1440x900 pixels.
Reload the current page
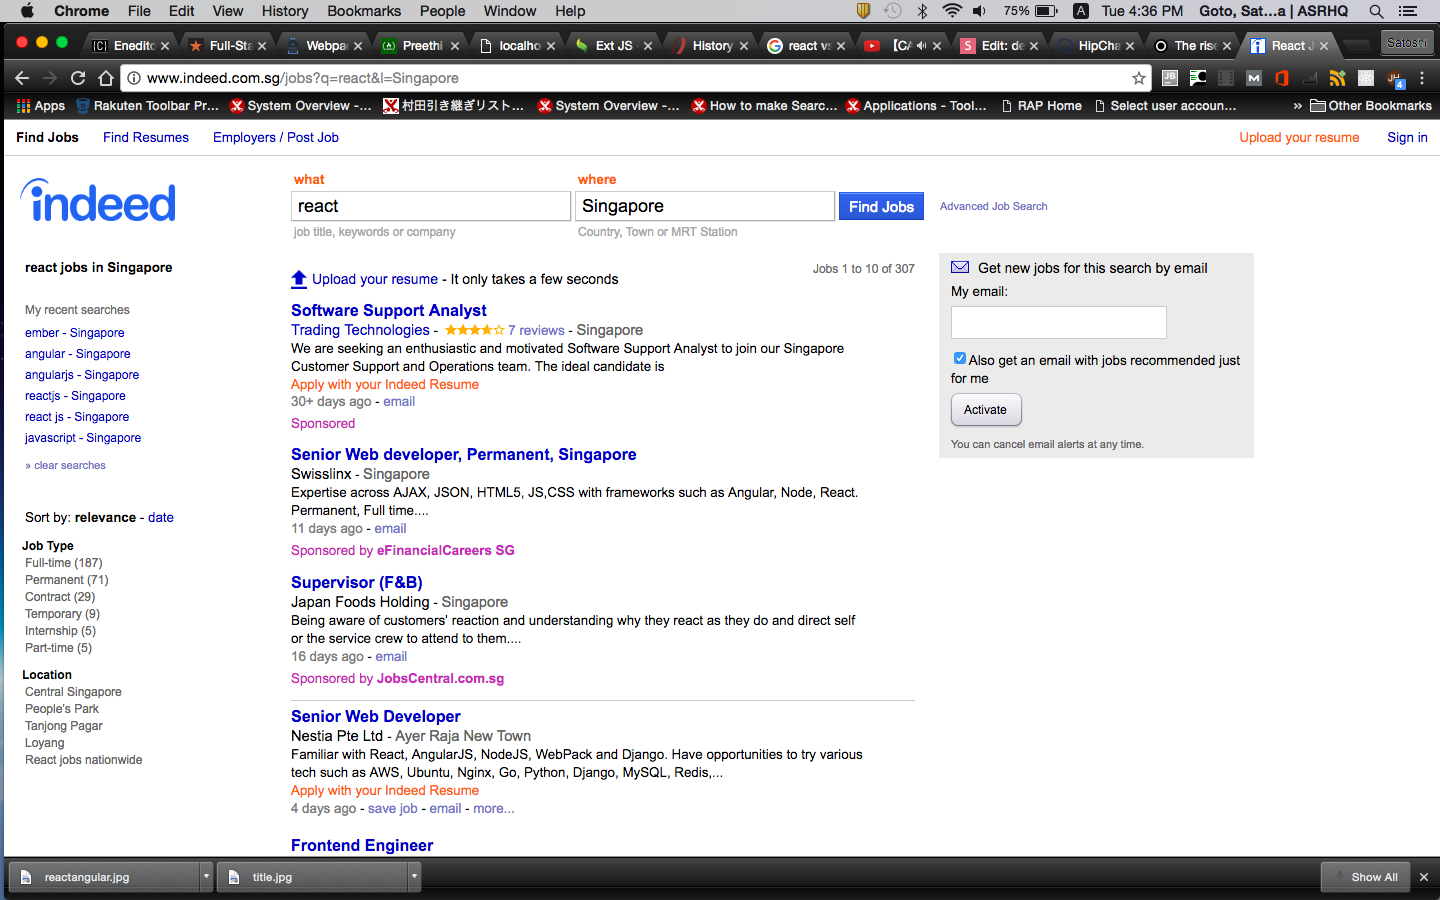point(78,78)
